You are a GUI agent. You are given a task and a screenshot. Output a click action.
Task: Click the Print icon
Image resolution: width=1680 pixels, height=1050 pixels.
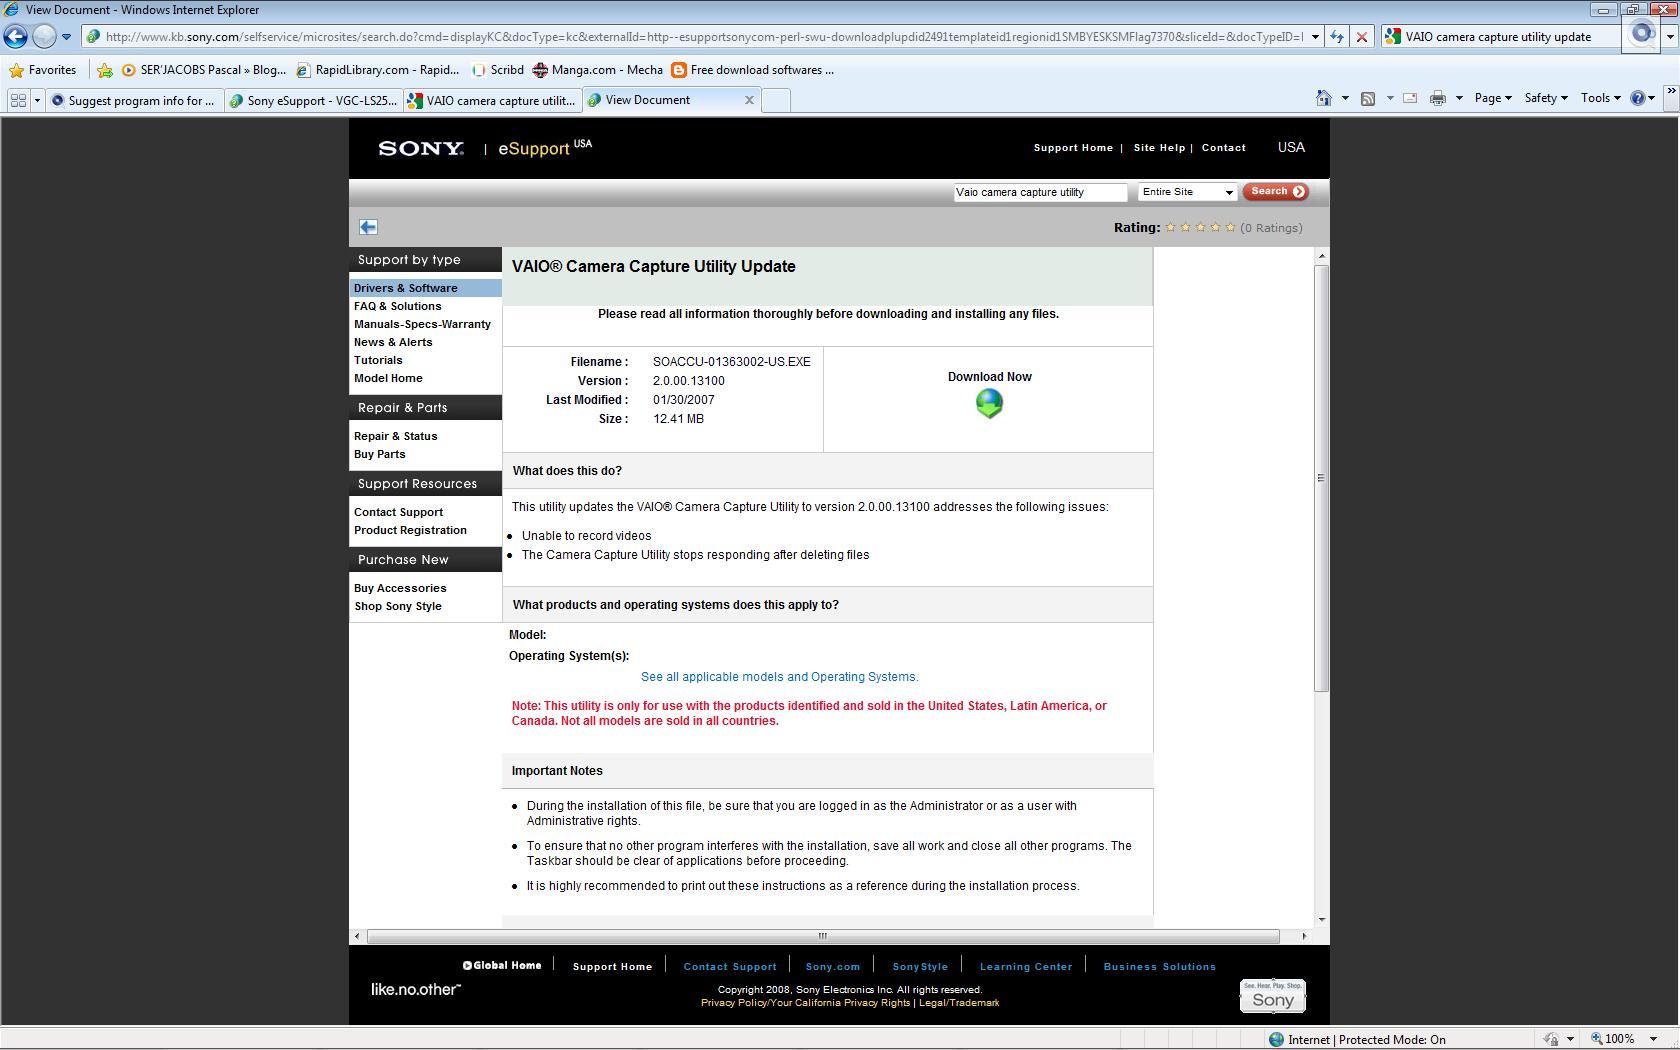click(x=1438, y=98)
